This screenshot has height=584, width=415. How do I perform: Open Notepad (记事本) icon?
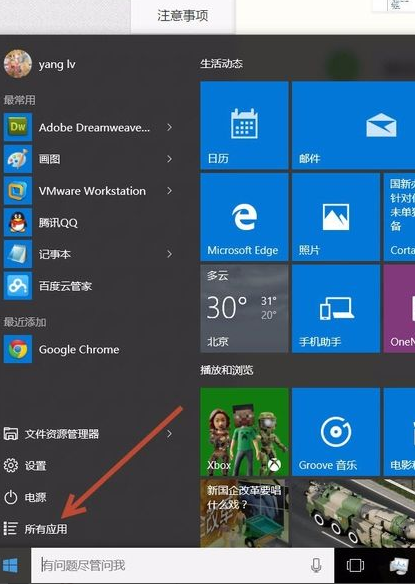tap(18, 254)
